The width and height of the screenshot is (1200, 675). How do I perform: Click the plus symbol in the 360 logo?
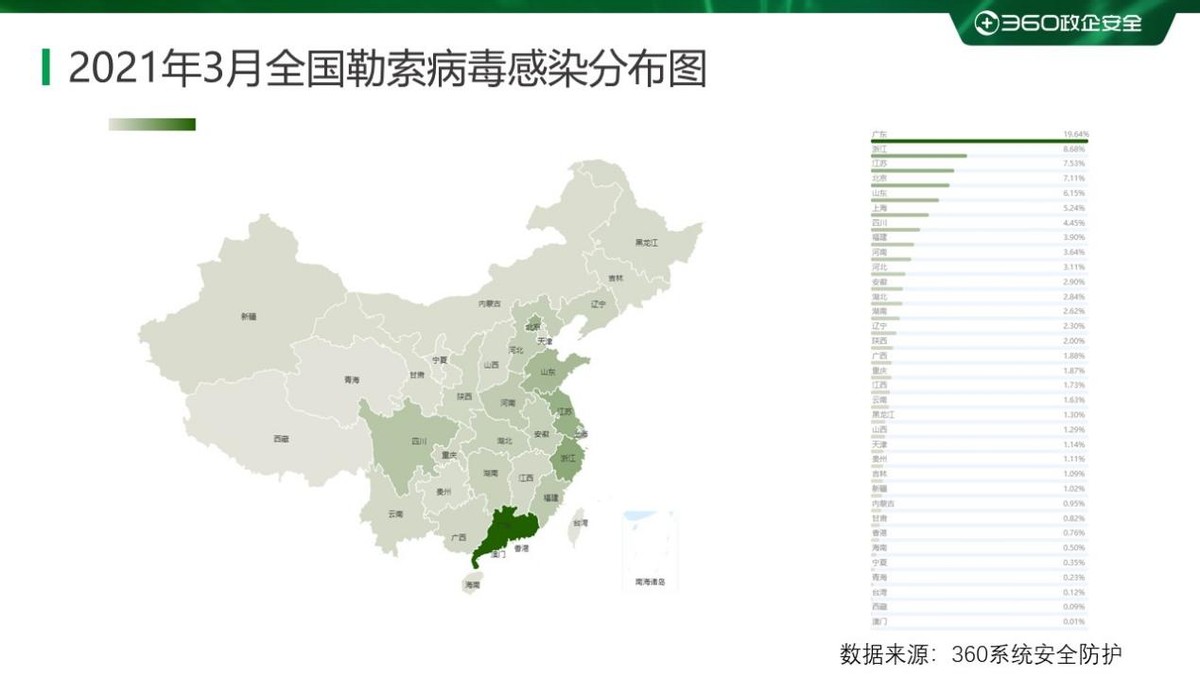[987, 21]
